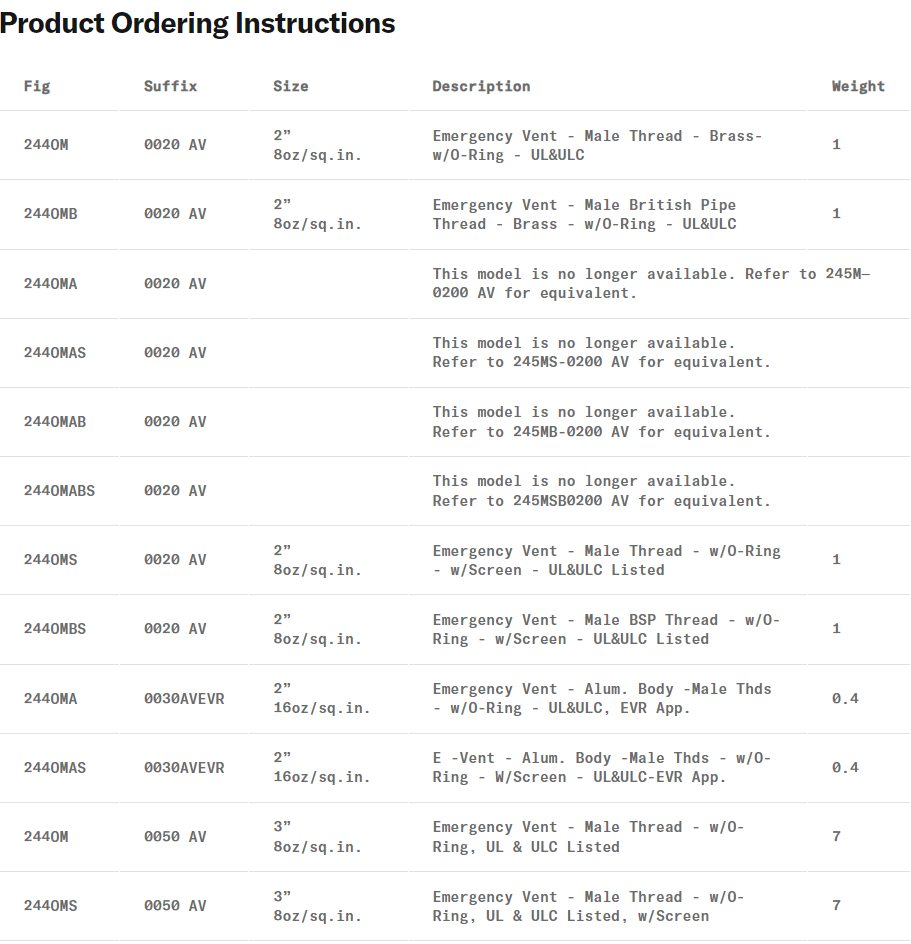
Task: Click the weight 0.4 in the 244OMA row
Action: pos(845,699)
